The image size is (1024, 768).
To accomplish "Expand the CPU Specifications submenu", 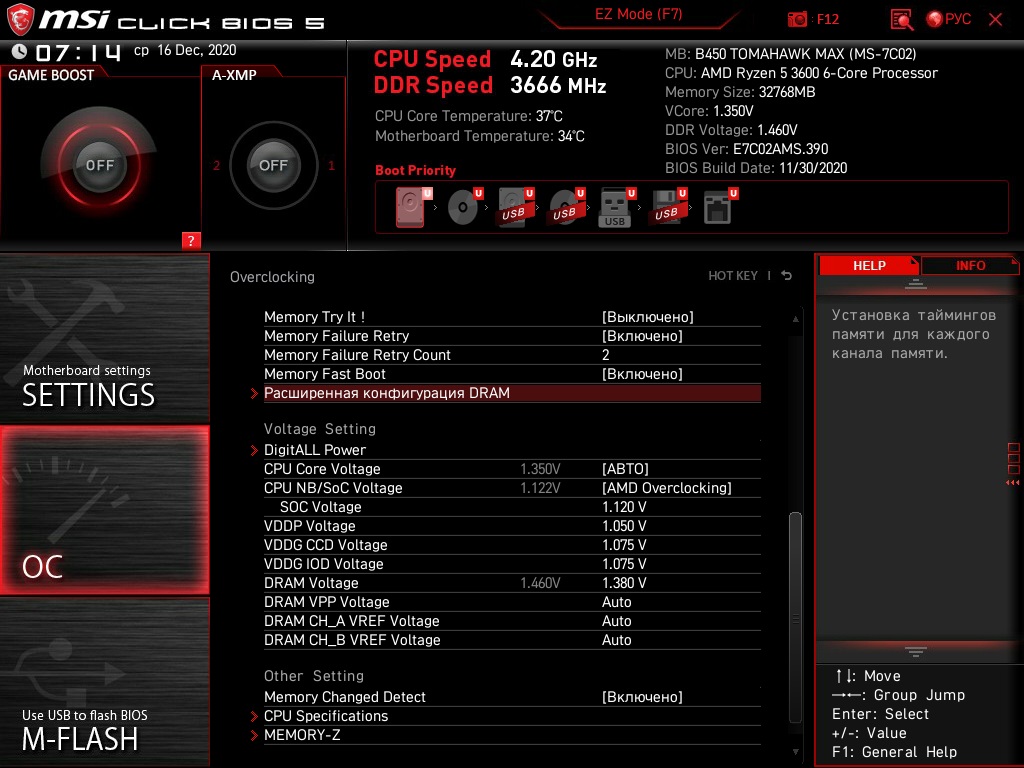I will pyautogui.click(x=512, y=716).
